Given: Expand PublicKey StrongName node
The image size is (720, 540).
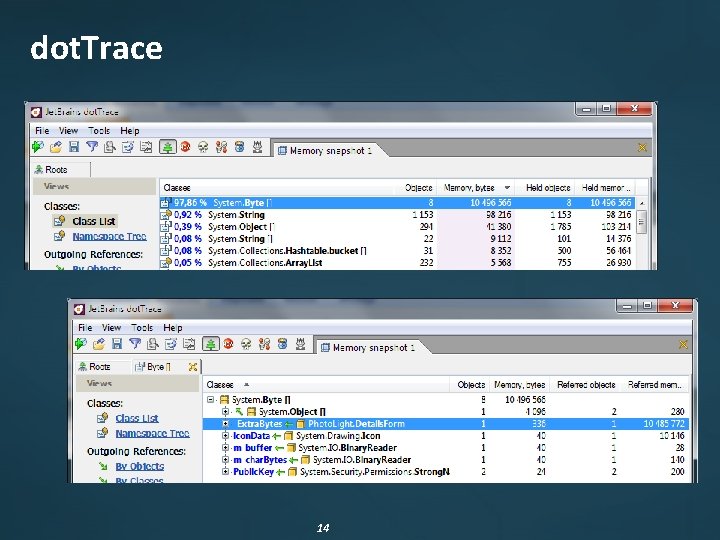Looking at the screenshot, I should coord(225,471).
